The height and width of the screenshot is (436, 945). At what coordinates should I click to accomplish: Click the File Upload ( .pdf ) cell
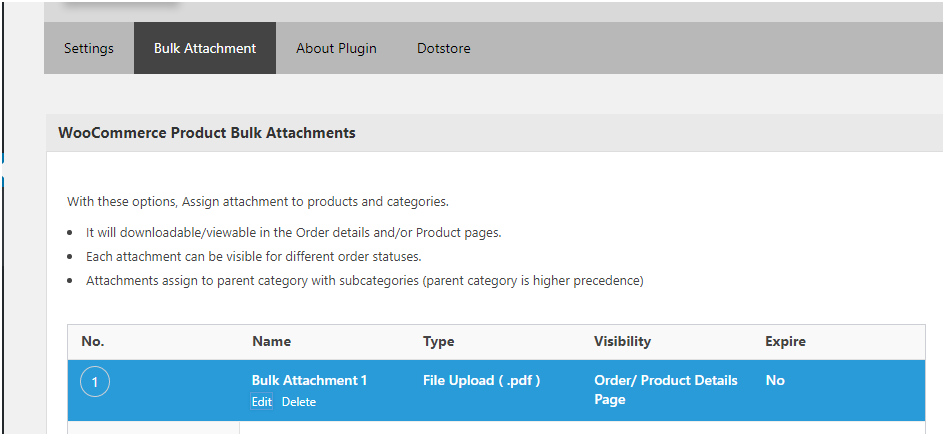(x=482, y=381)
